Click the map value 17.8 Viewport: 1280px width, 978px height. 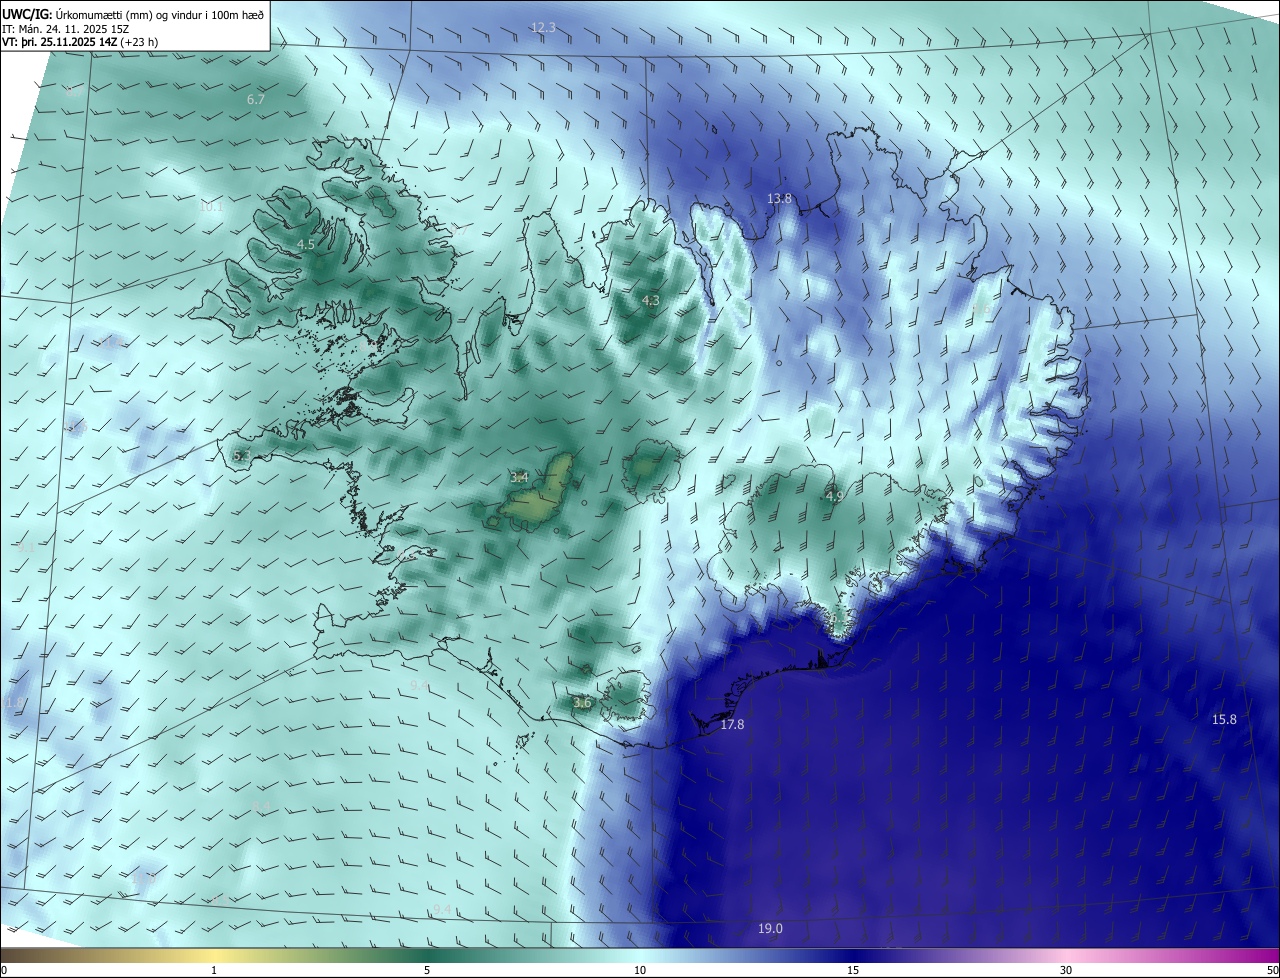(732, 724)
